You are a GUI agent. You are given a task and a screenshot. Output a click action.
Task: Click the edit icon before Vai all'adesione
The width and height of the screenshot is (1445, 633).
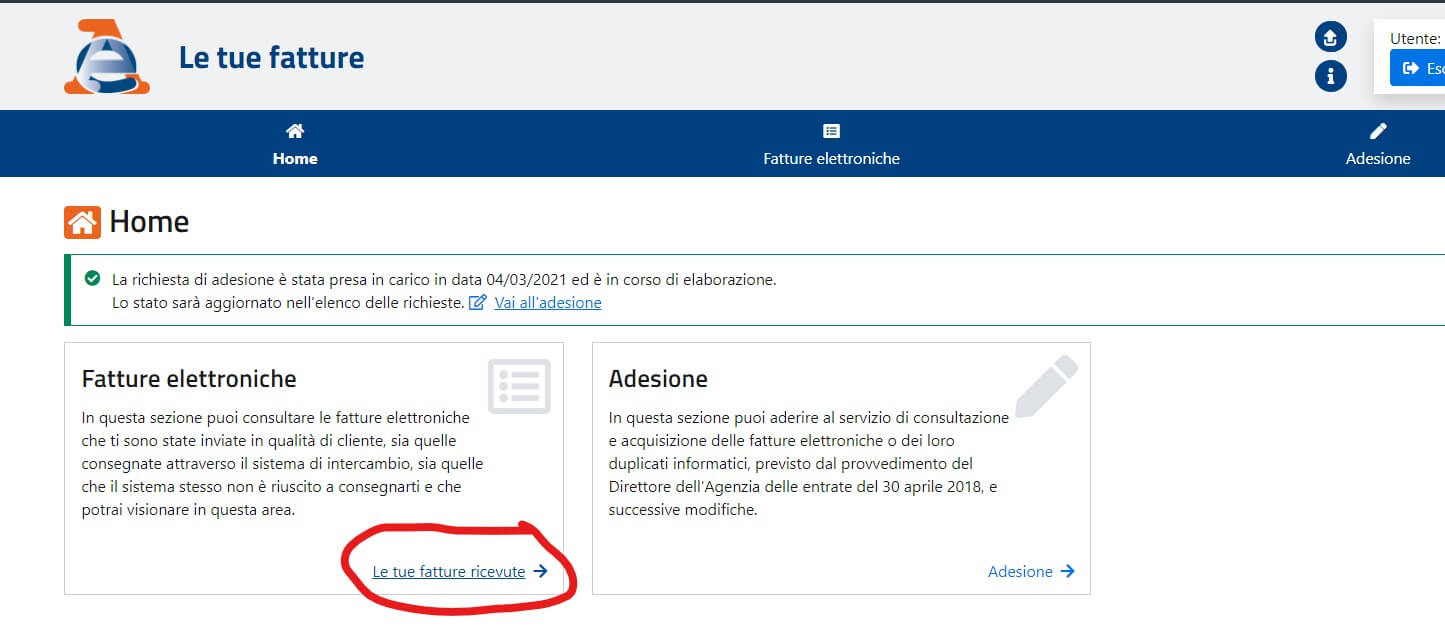point(478,302)
